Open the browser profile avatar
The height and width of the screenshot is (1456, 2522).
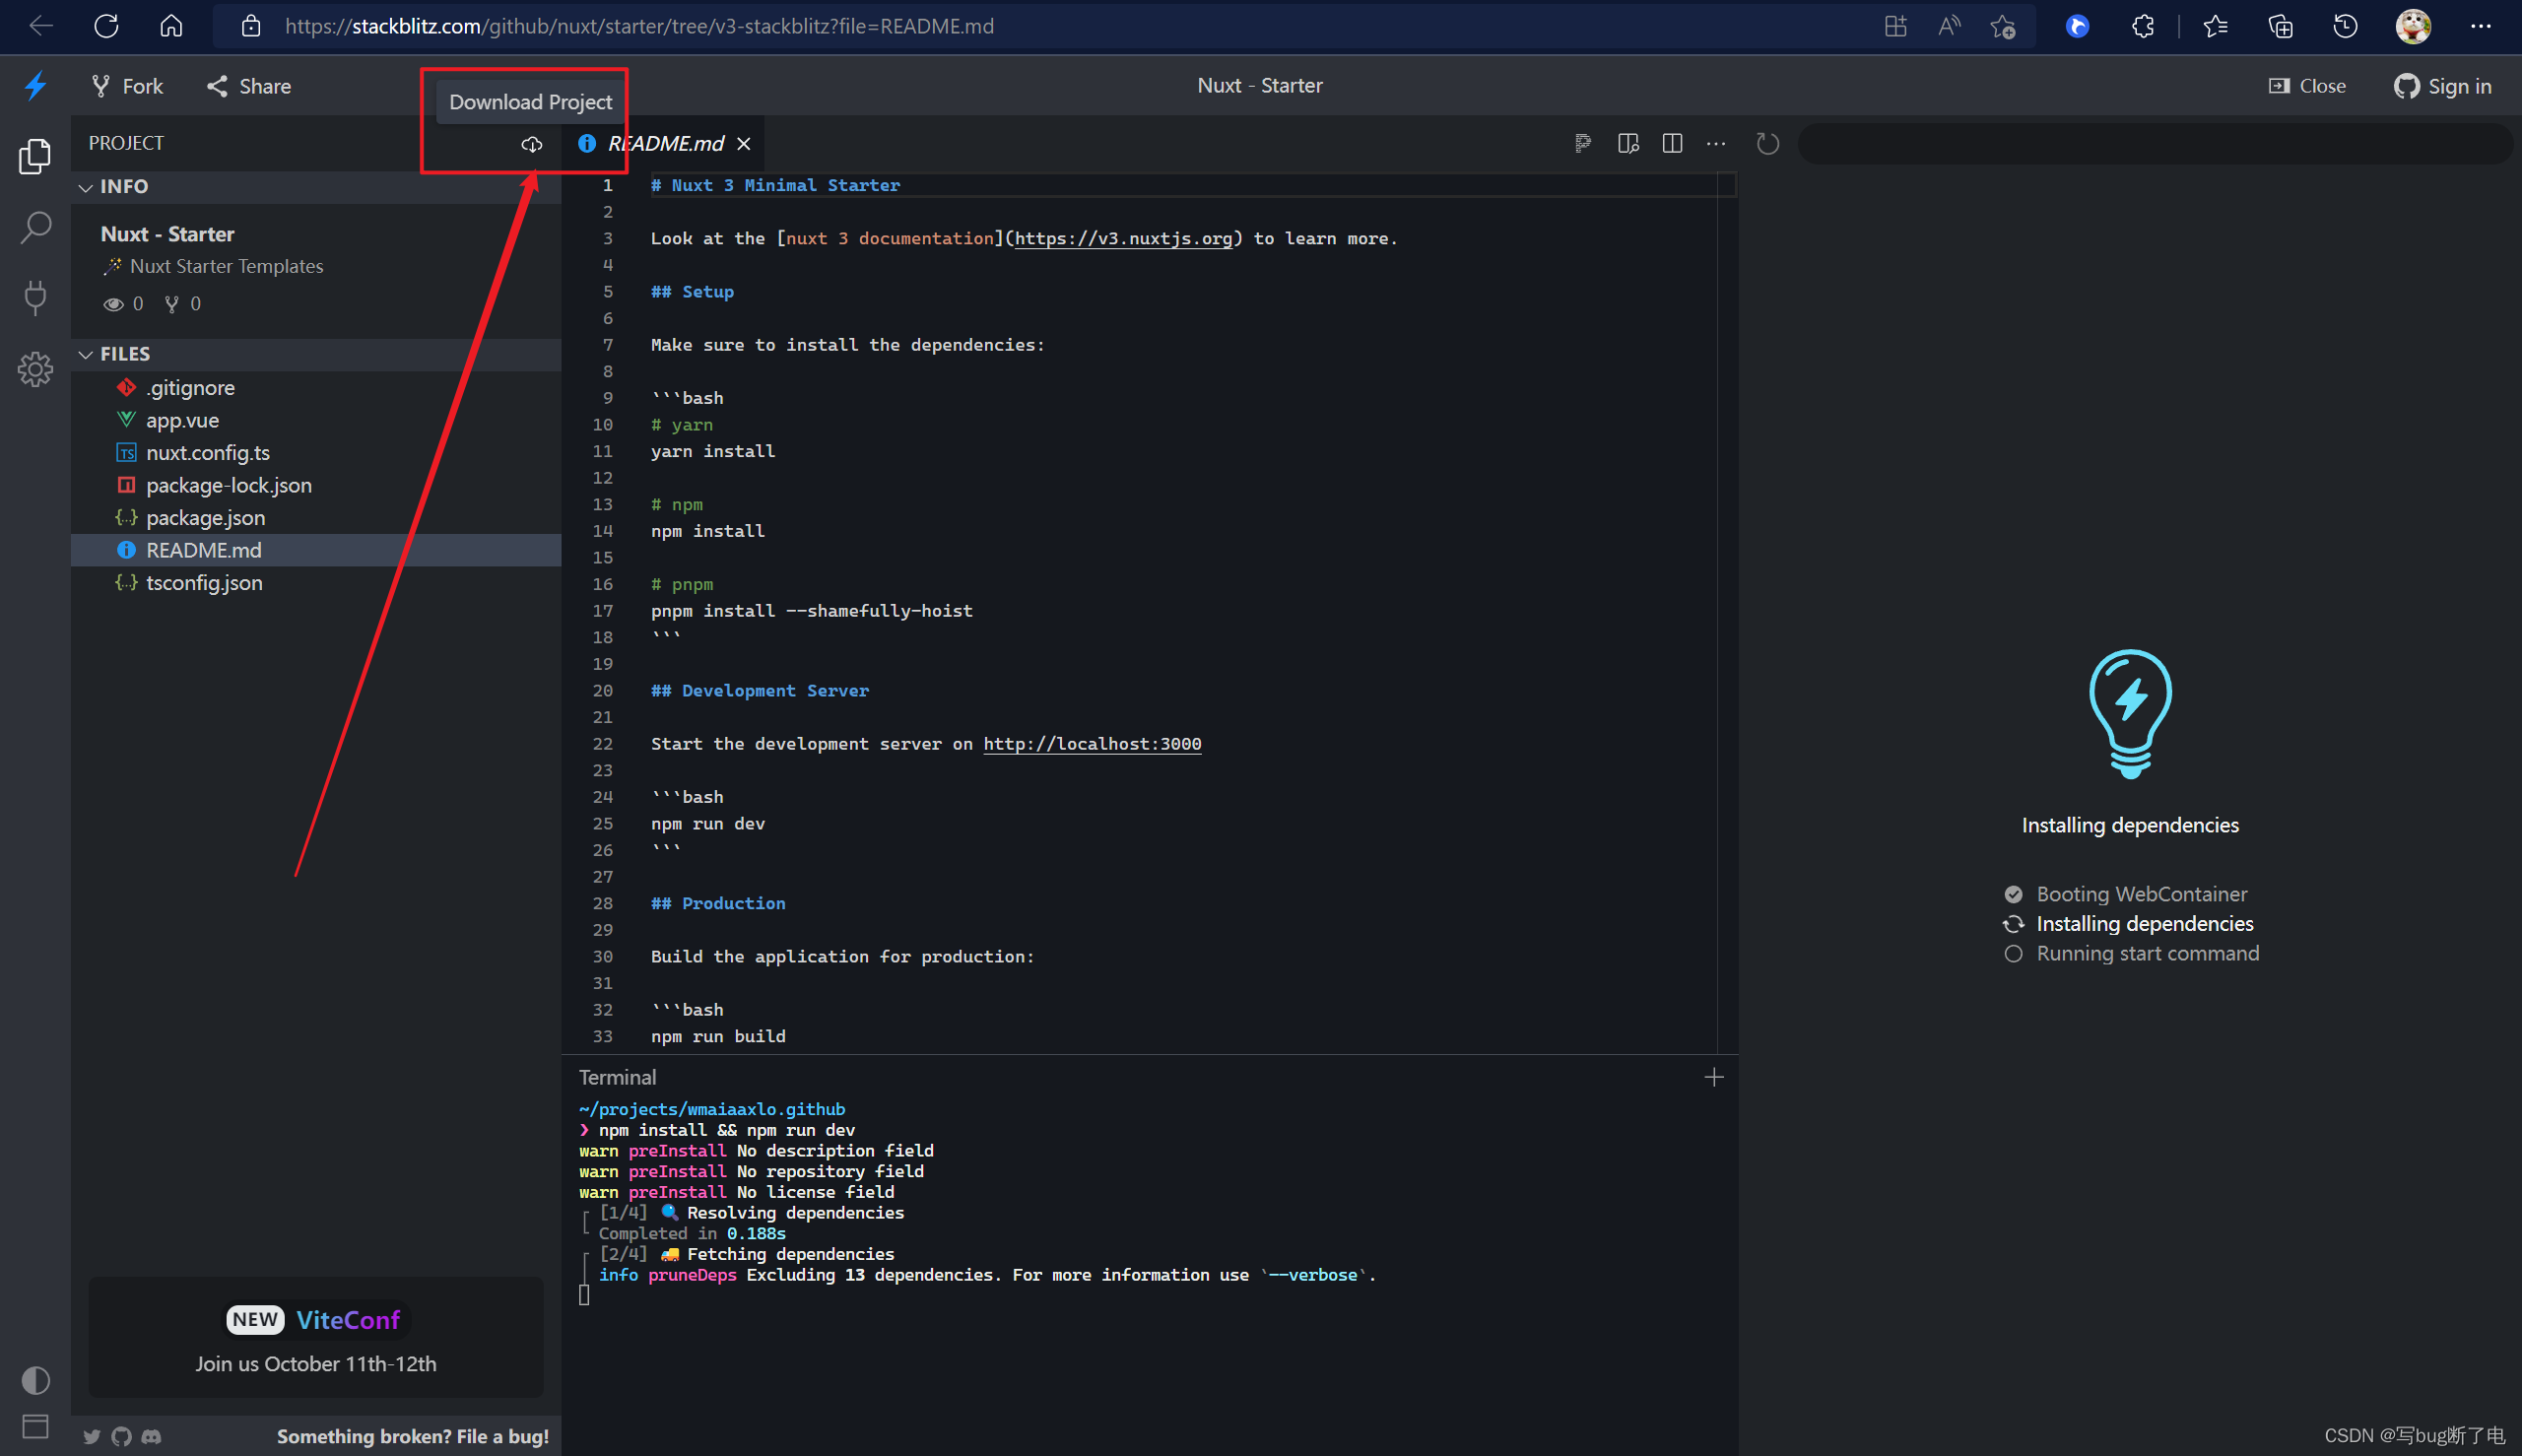pyautogui.click(x=2413, y=26)
